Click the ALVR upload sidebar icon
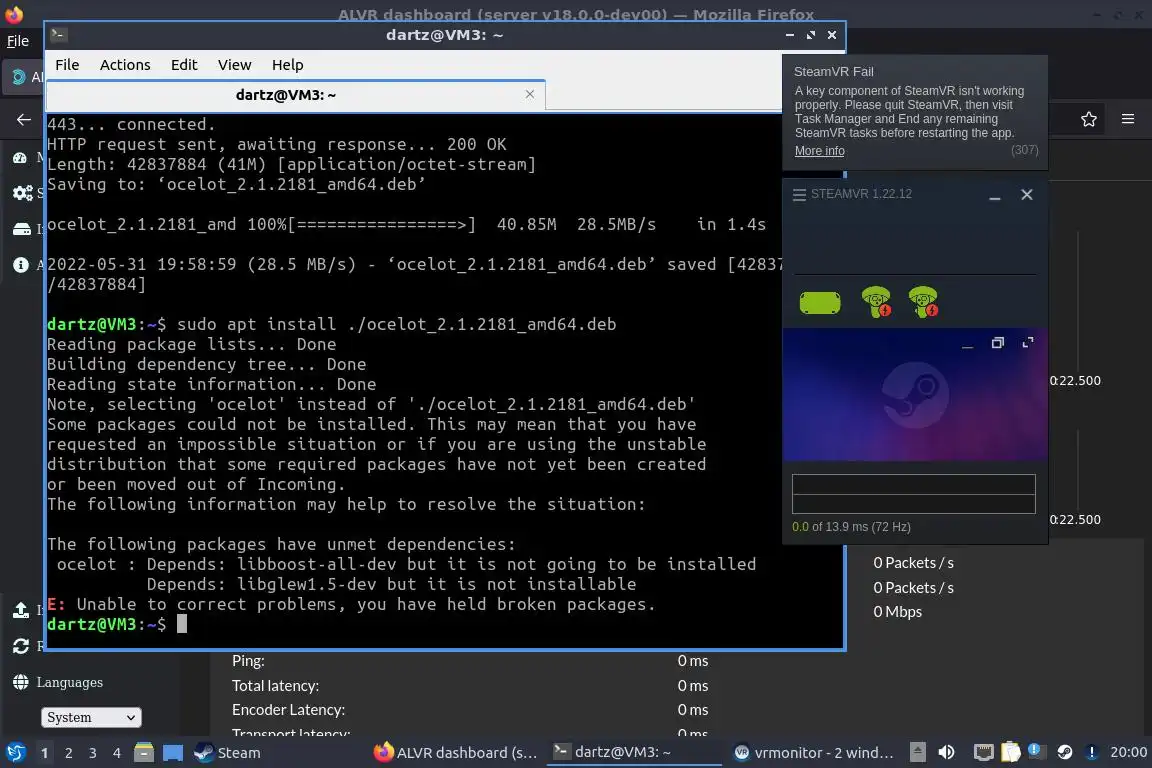 pyautogui.click(x=21, y=610)
